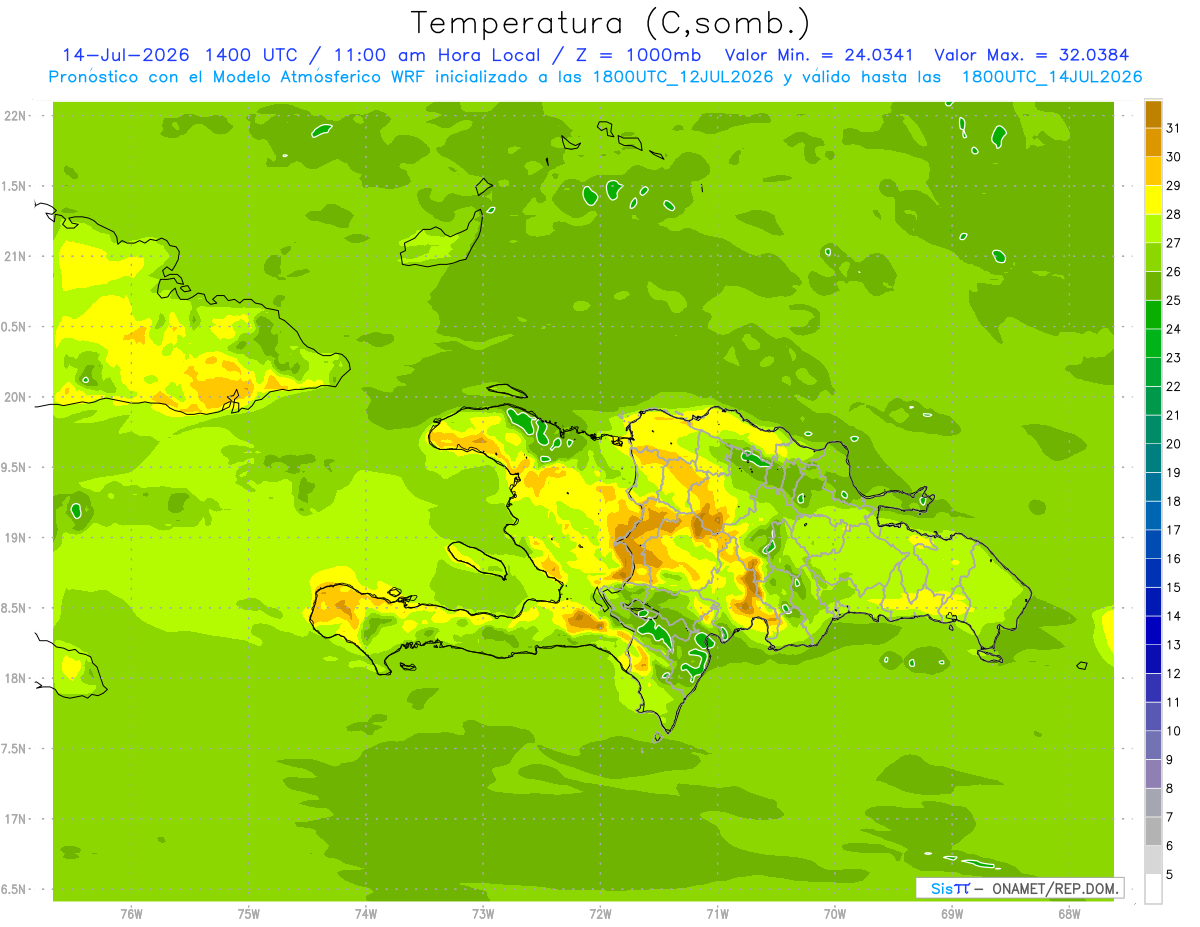
Task: Click legend value '27' on the color bar
Action: (x=1173, y=243)
